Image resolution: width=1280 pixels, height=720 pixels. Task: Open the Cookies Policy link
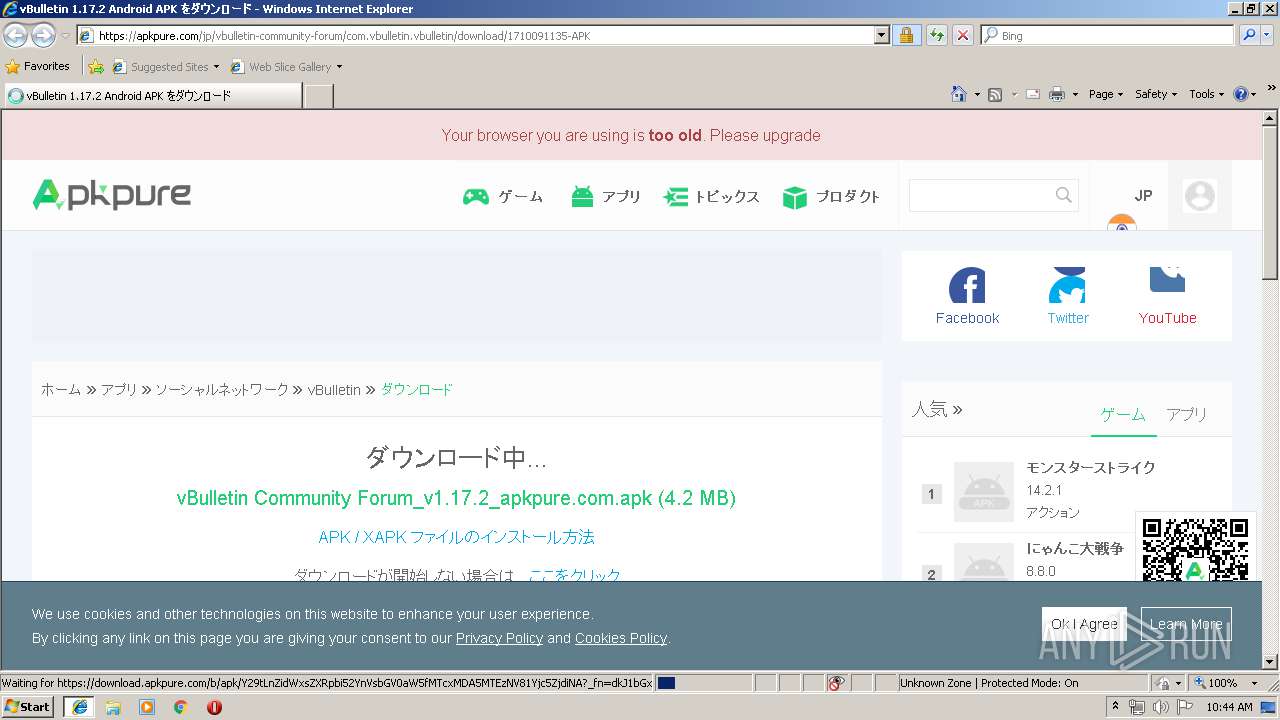[621, 638]
